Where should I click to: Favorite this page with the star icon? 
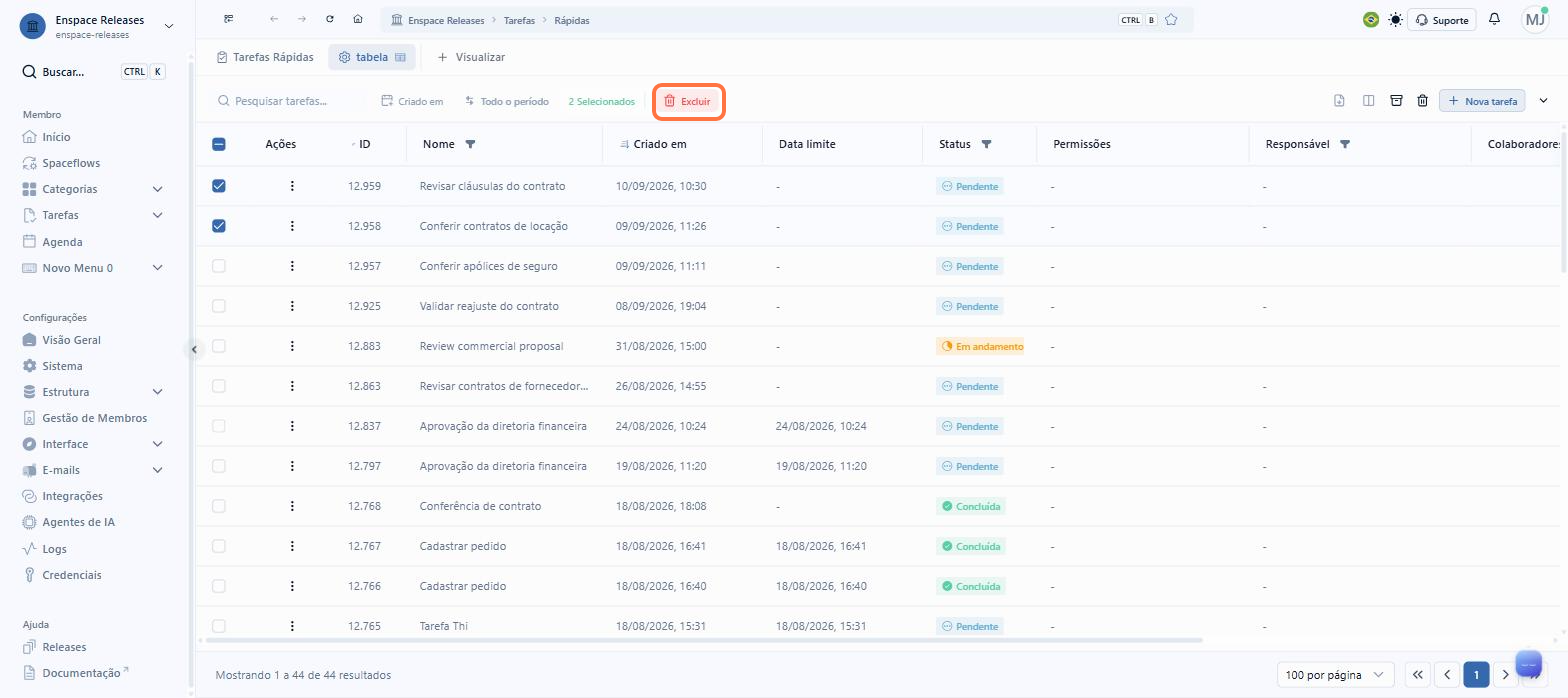tap(1171, 20)
